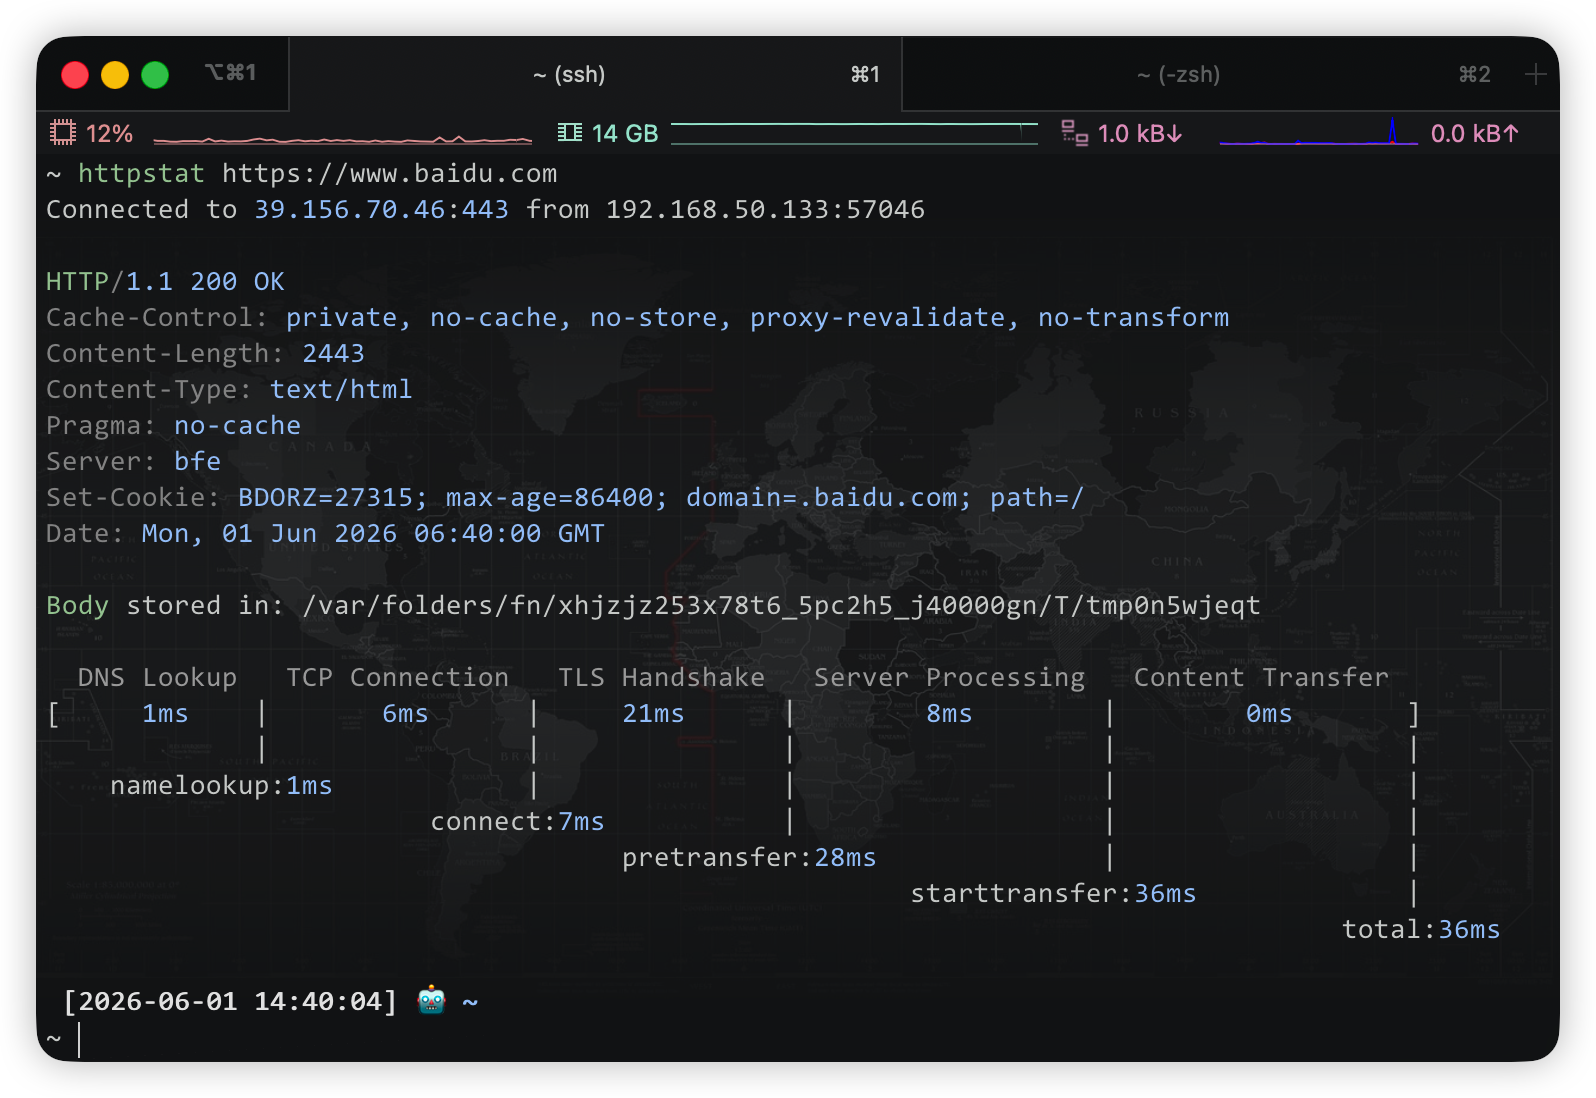Click the HTTP/1.1 200 OK status line
The width and height of the screenshot is (1596, 1098).
pyautogui.click(x=165, y=281)
